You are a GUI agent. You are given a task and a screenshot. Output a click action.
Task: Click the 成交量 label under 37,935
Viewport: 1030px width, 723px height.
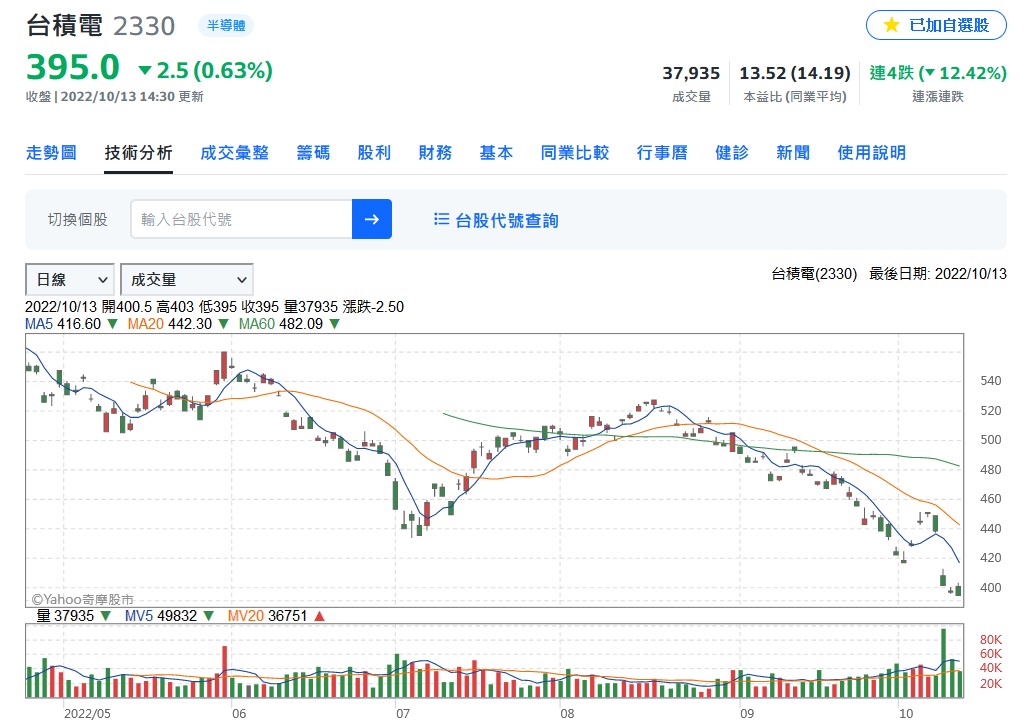click(x=691, y=97)
